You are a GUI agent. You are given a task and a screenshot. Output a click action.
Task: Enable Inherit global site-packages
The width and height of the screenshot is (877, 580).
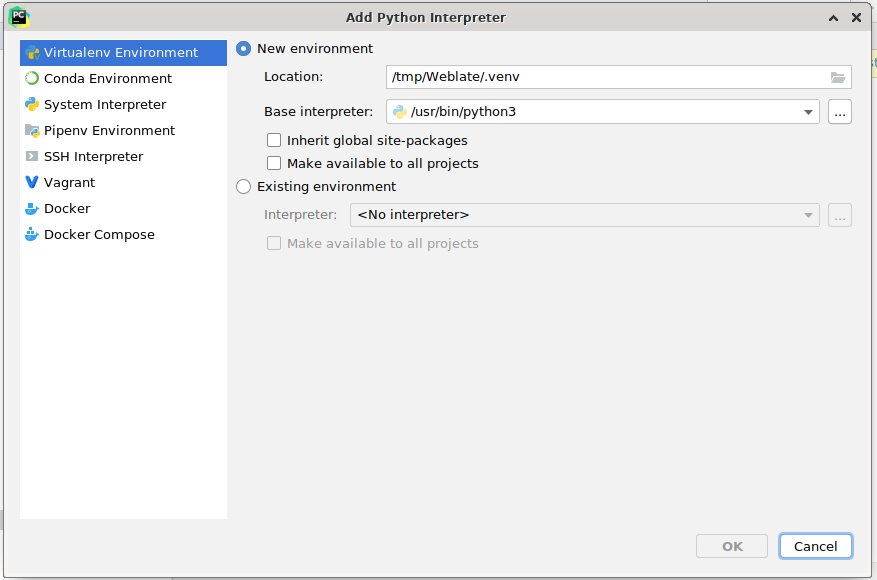pyautogui.click(x=274, y=140)
